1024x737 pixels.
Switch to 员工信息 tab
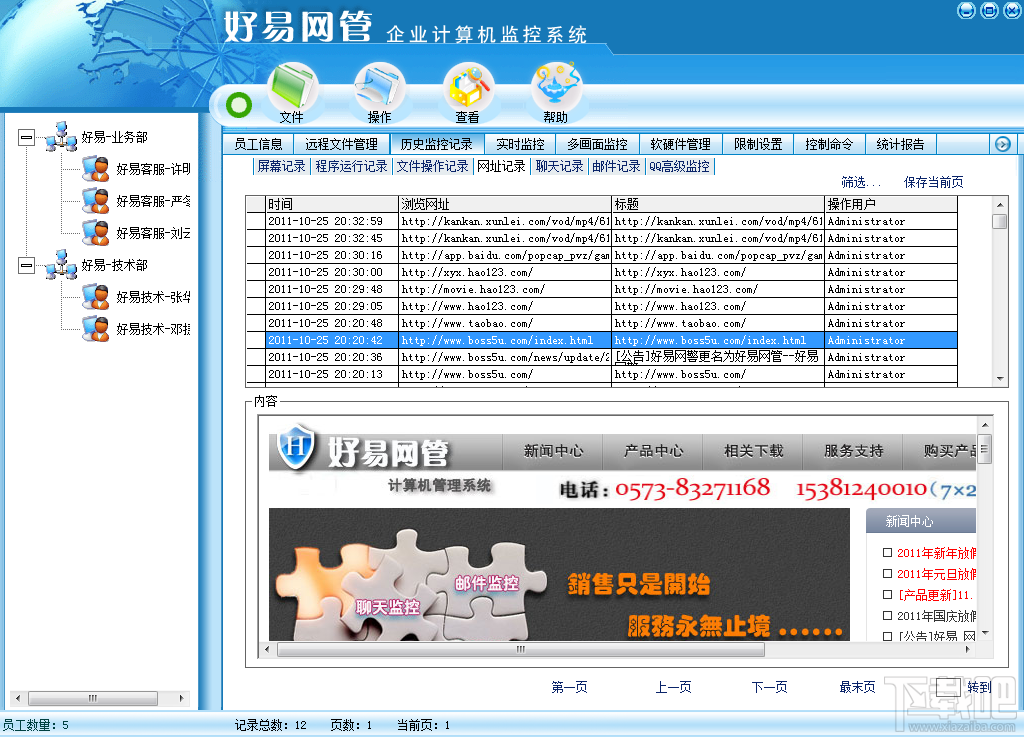259,144
